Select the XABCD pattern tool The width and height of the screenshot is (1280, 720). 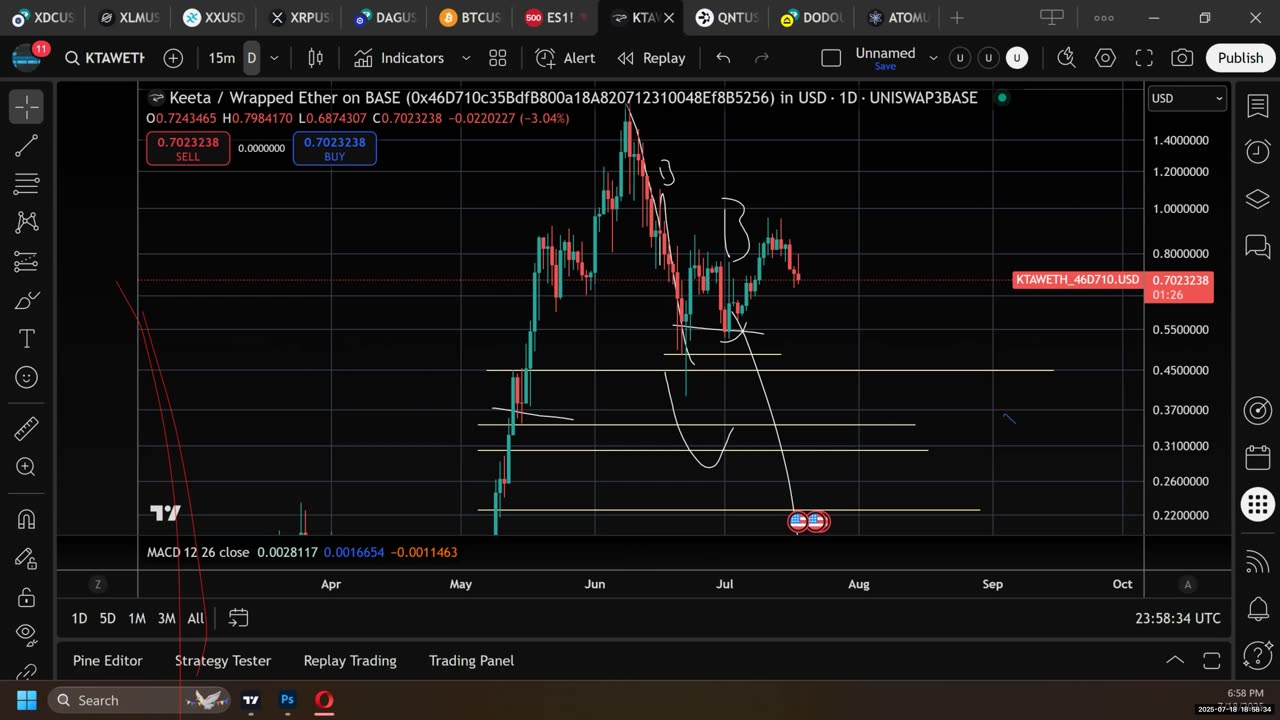[26, 223]
